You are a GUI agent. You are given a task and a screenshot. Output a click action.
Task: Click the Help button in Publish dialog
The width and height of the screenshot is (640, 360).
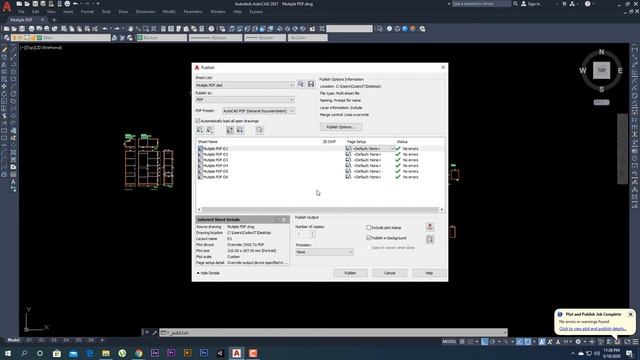[x=429, y=273]
